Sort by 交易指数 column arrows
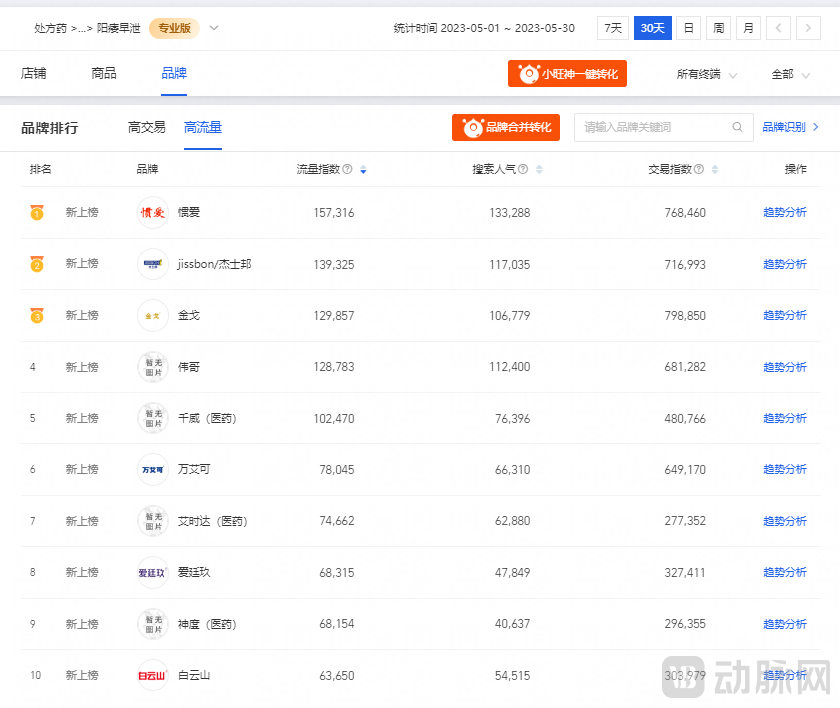840x708 pixels. point(715,170)
